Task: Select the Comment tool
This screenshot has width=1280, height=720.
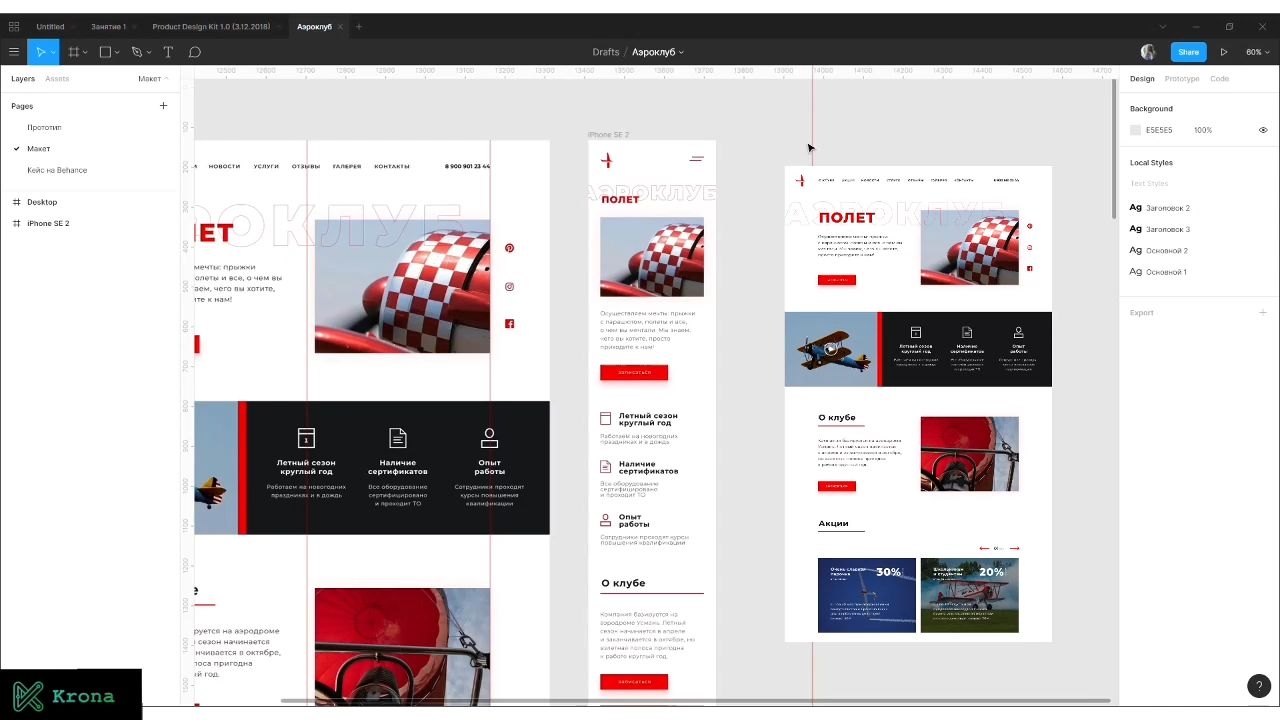Action: click(195, 52)
